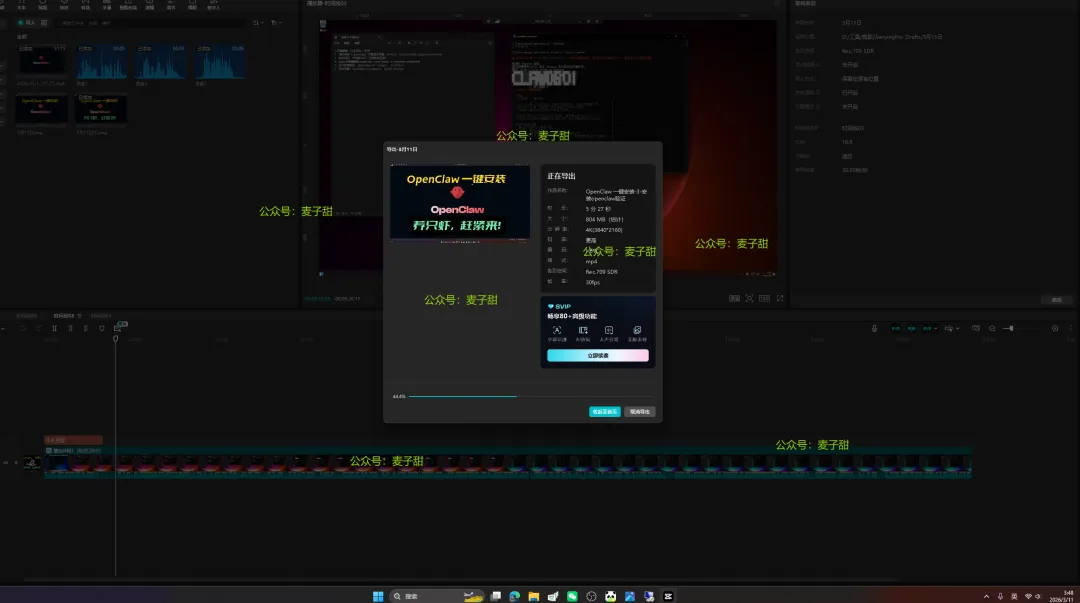Switch to the third timeline tab
The width and height of the screenshot is (1080, 603).
(101, 316)
